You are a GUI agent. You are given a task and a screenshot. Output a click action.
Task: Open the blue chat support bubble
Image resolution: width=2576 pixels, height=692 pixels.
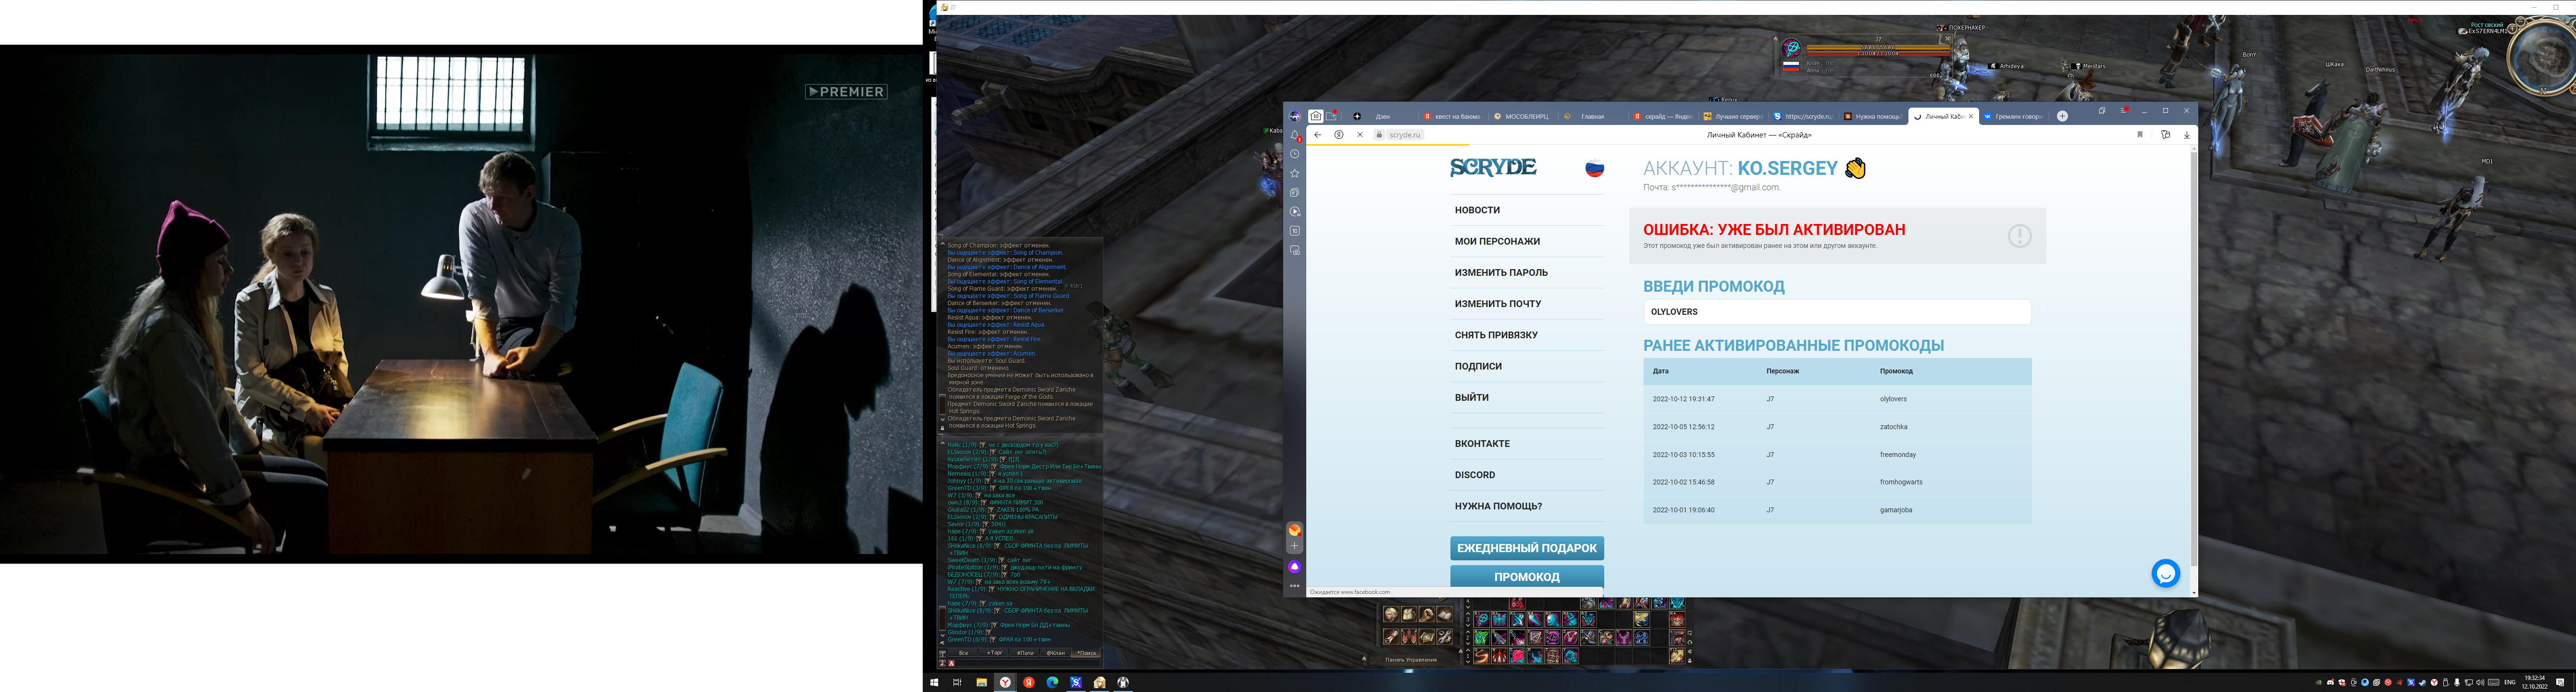2165,574
